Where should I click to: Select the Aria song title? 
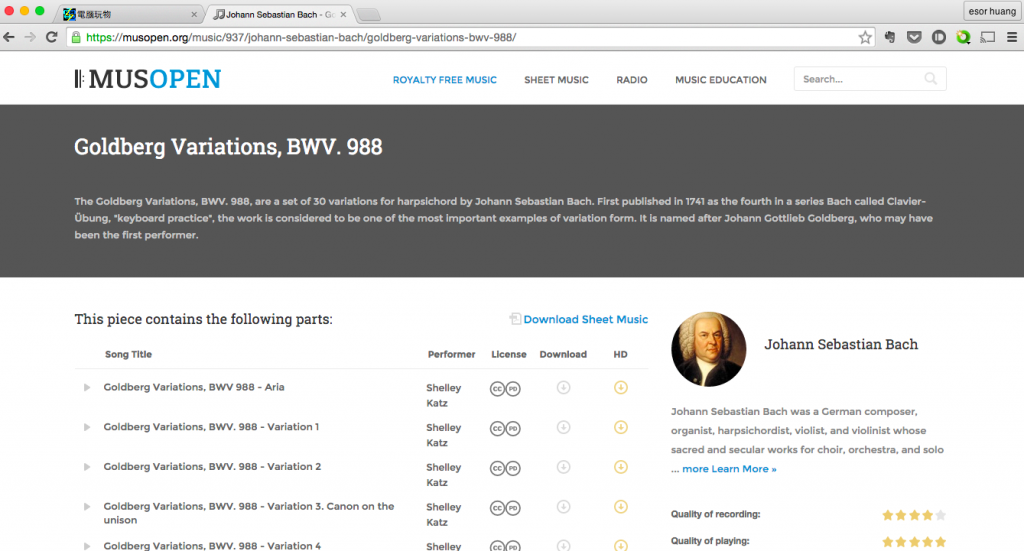coord(194,387)
